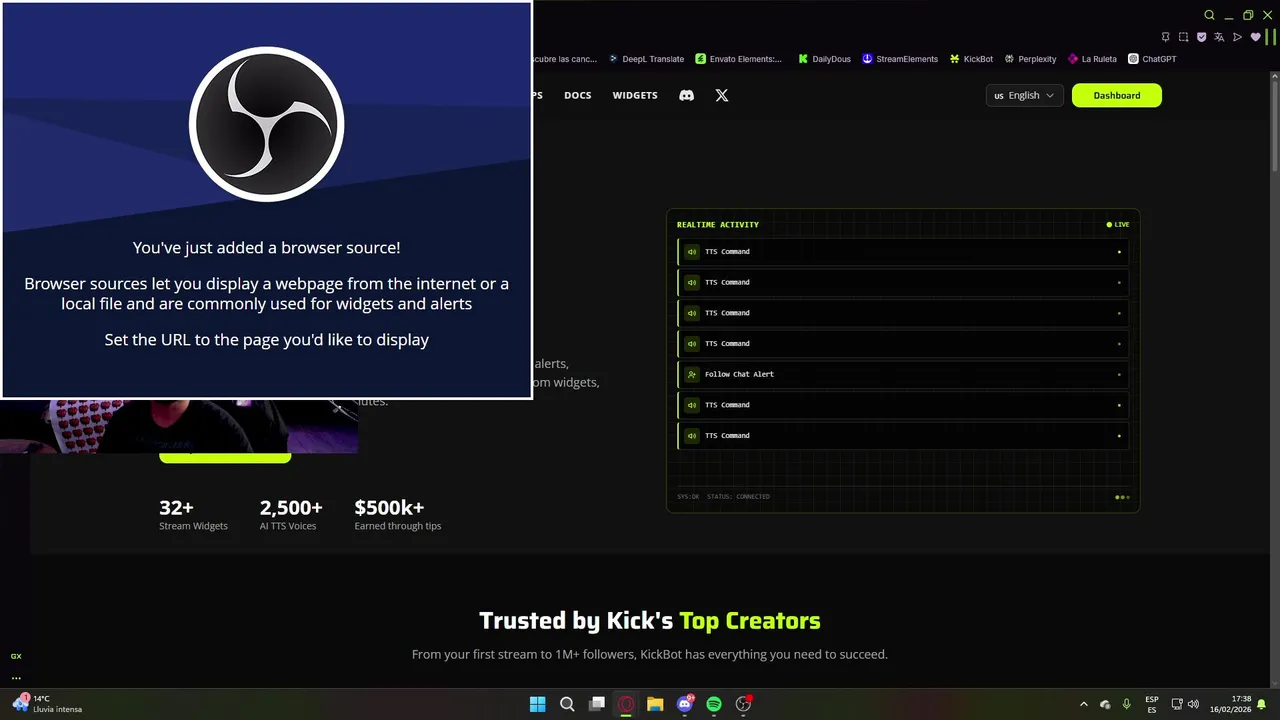Click the translate page icon in the toolbar
This screenshot has height=720, width=1280.
(1219, 37)
